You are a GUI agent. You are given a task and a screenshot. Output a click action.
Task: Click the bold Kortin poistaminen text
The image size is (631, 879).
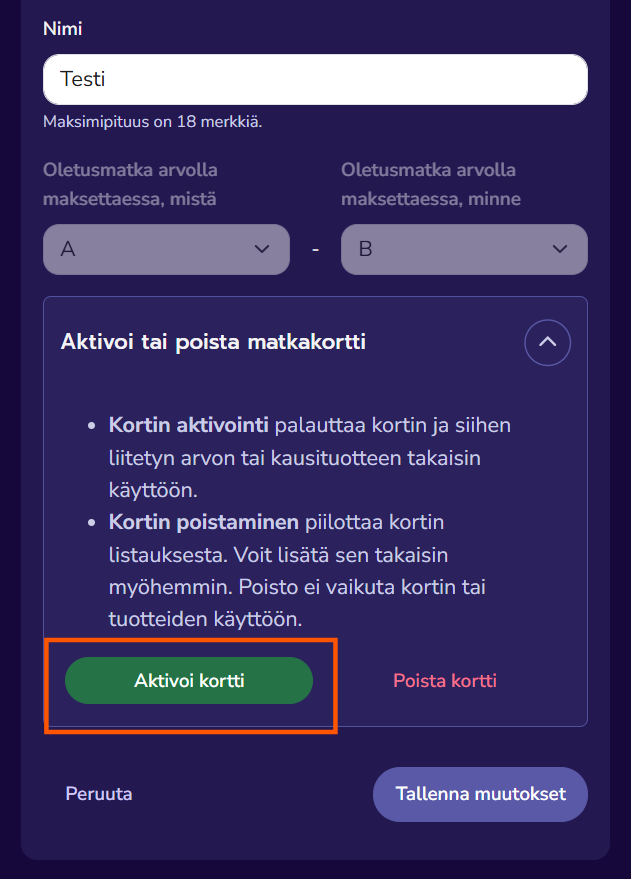pyautogui.click(x=203, y=522)
